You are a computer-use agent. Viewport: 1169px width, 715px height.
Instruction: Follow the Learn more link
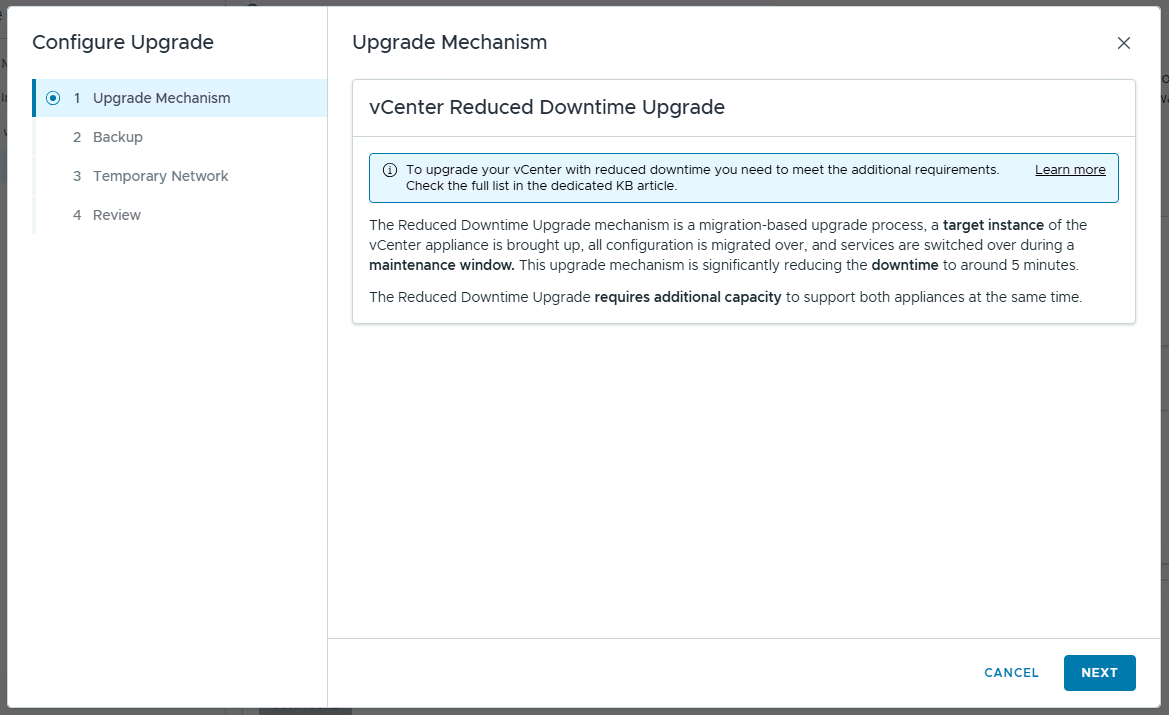pyautogui.click(x=1070, y=170)
